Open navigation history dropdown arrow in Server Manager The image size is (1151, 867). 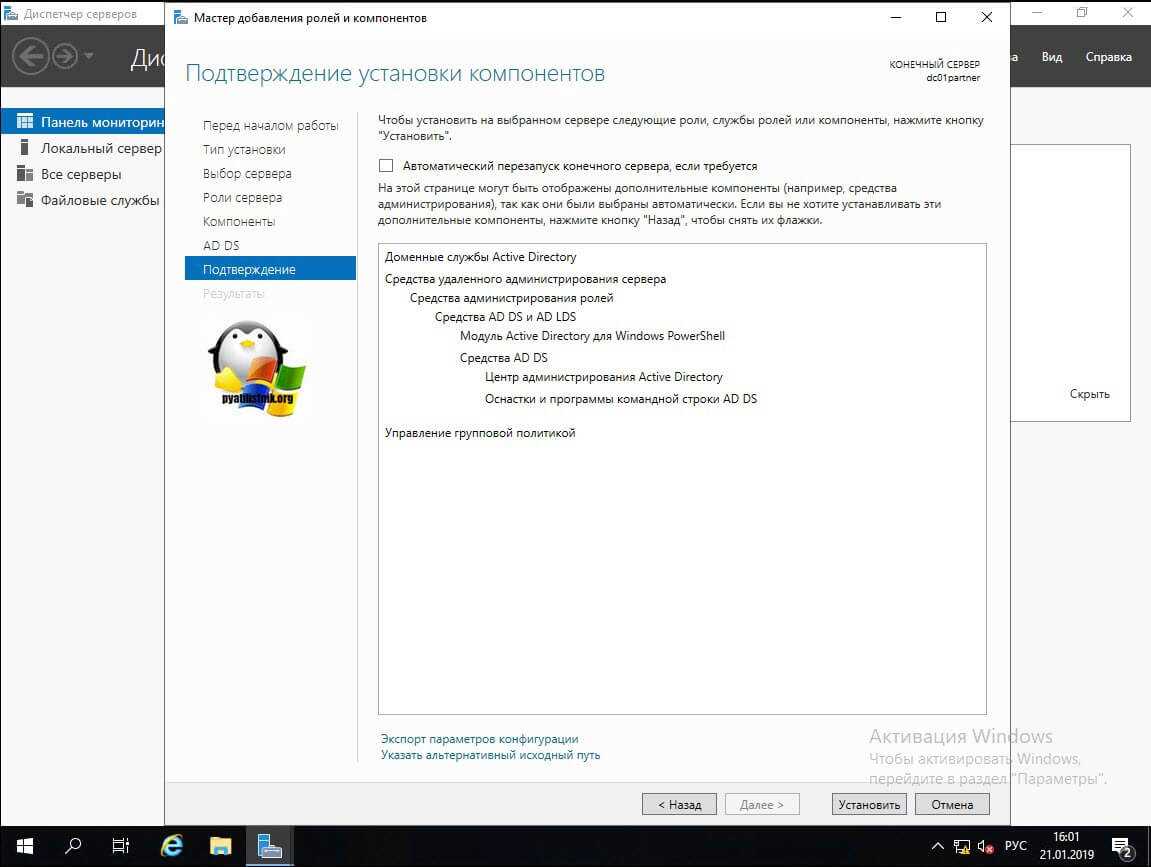click(x=88, y=56)
